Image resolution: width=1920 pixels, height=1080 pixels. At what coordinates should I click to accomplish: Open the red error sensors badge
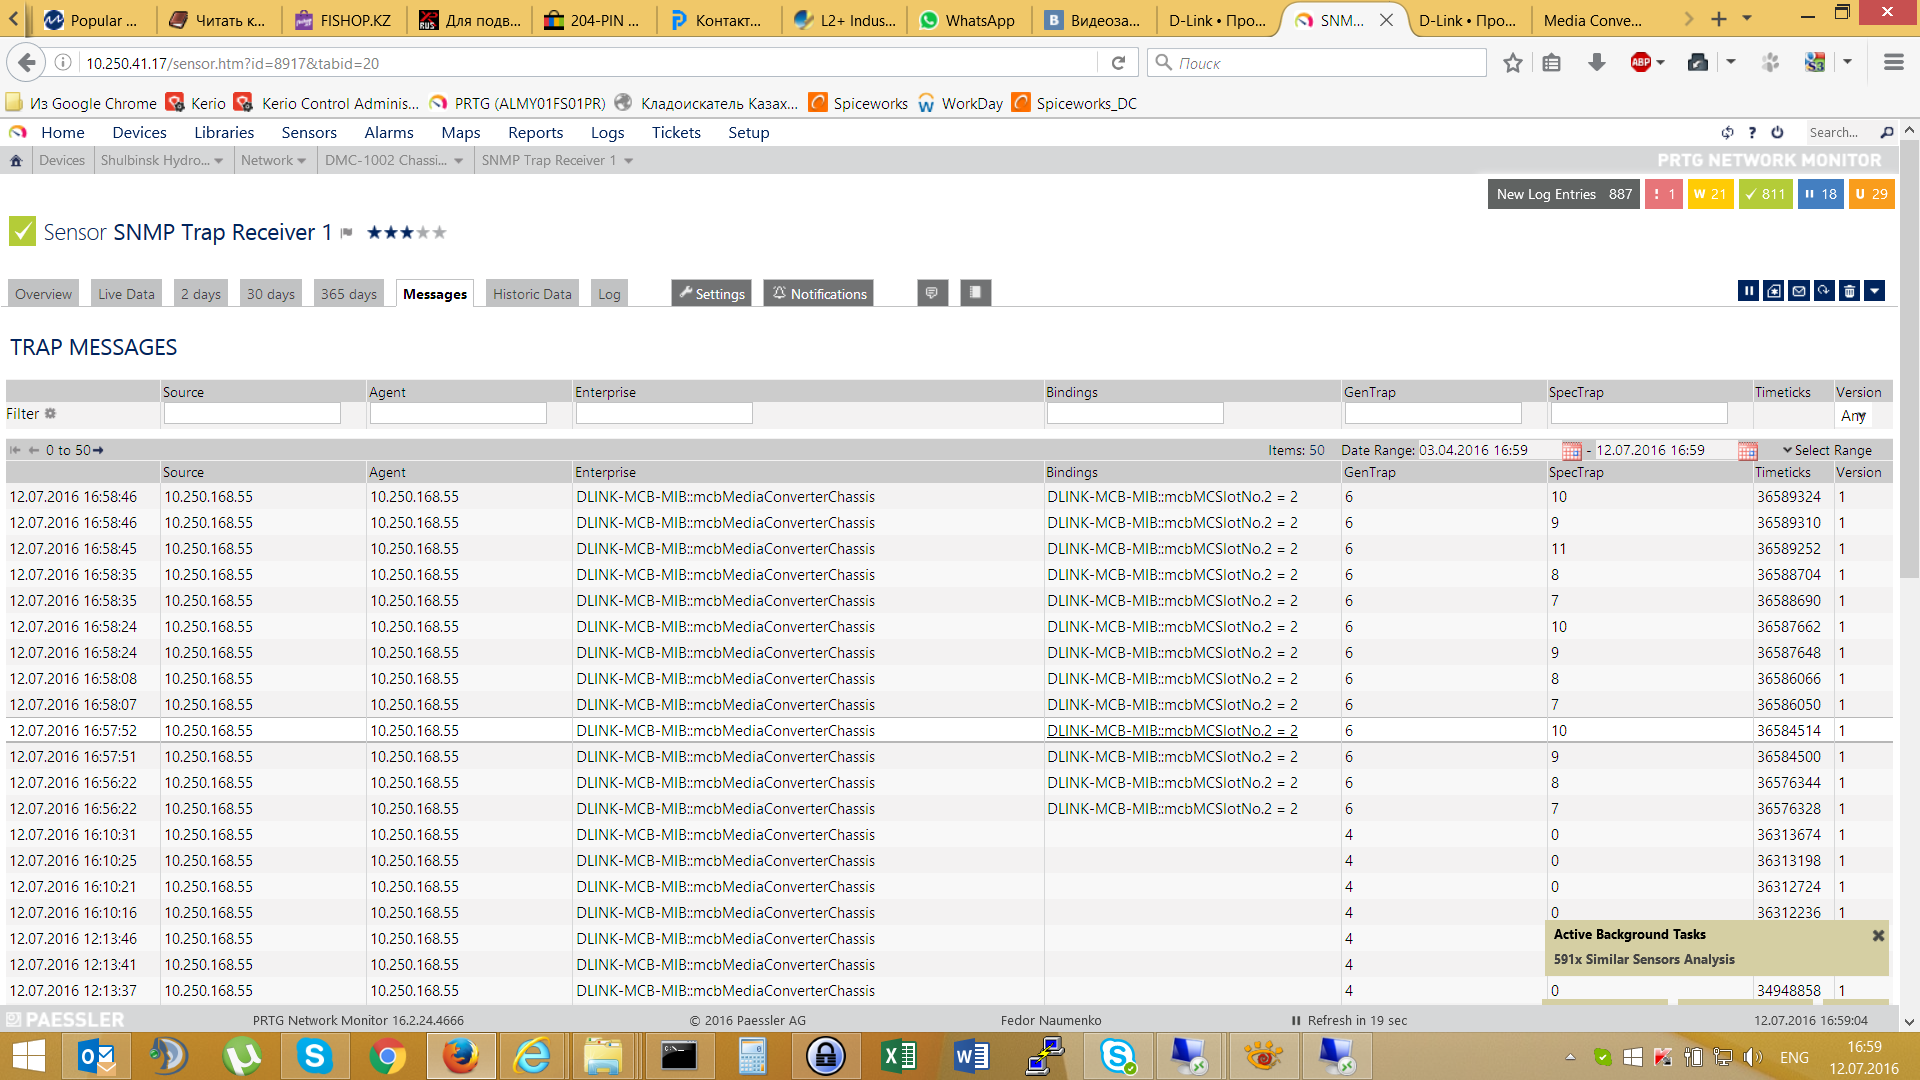point(1663,194)
